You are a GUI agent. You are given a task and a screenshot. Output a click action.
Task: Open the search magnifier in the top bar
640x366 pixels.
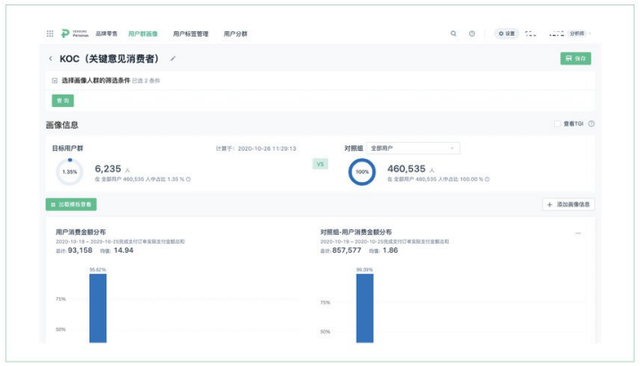[453, 33]
